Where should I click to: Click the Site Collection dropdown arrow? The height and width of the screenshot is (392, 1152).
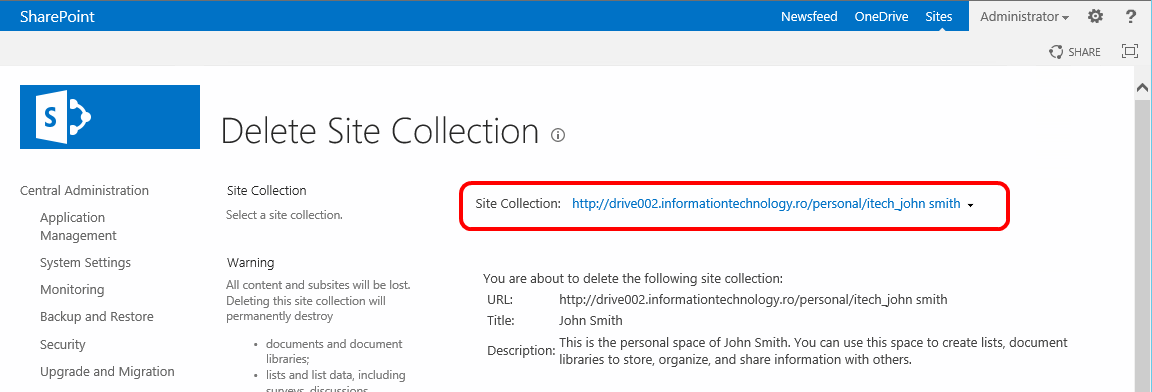pyautogui.click(x=971, y=206)
